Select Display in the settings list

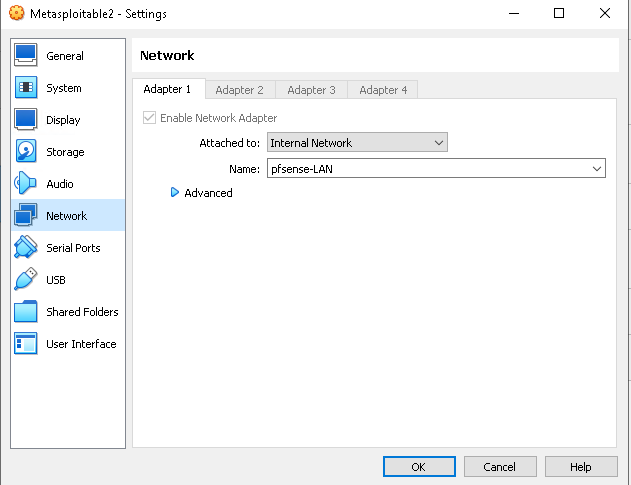pos(68,120)
